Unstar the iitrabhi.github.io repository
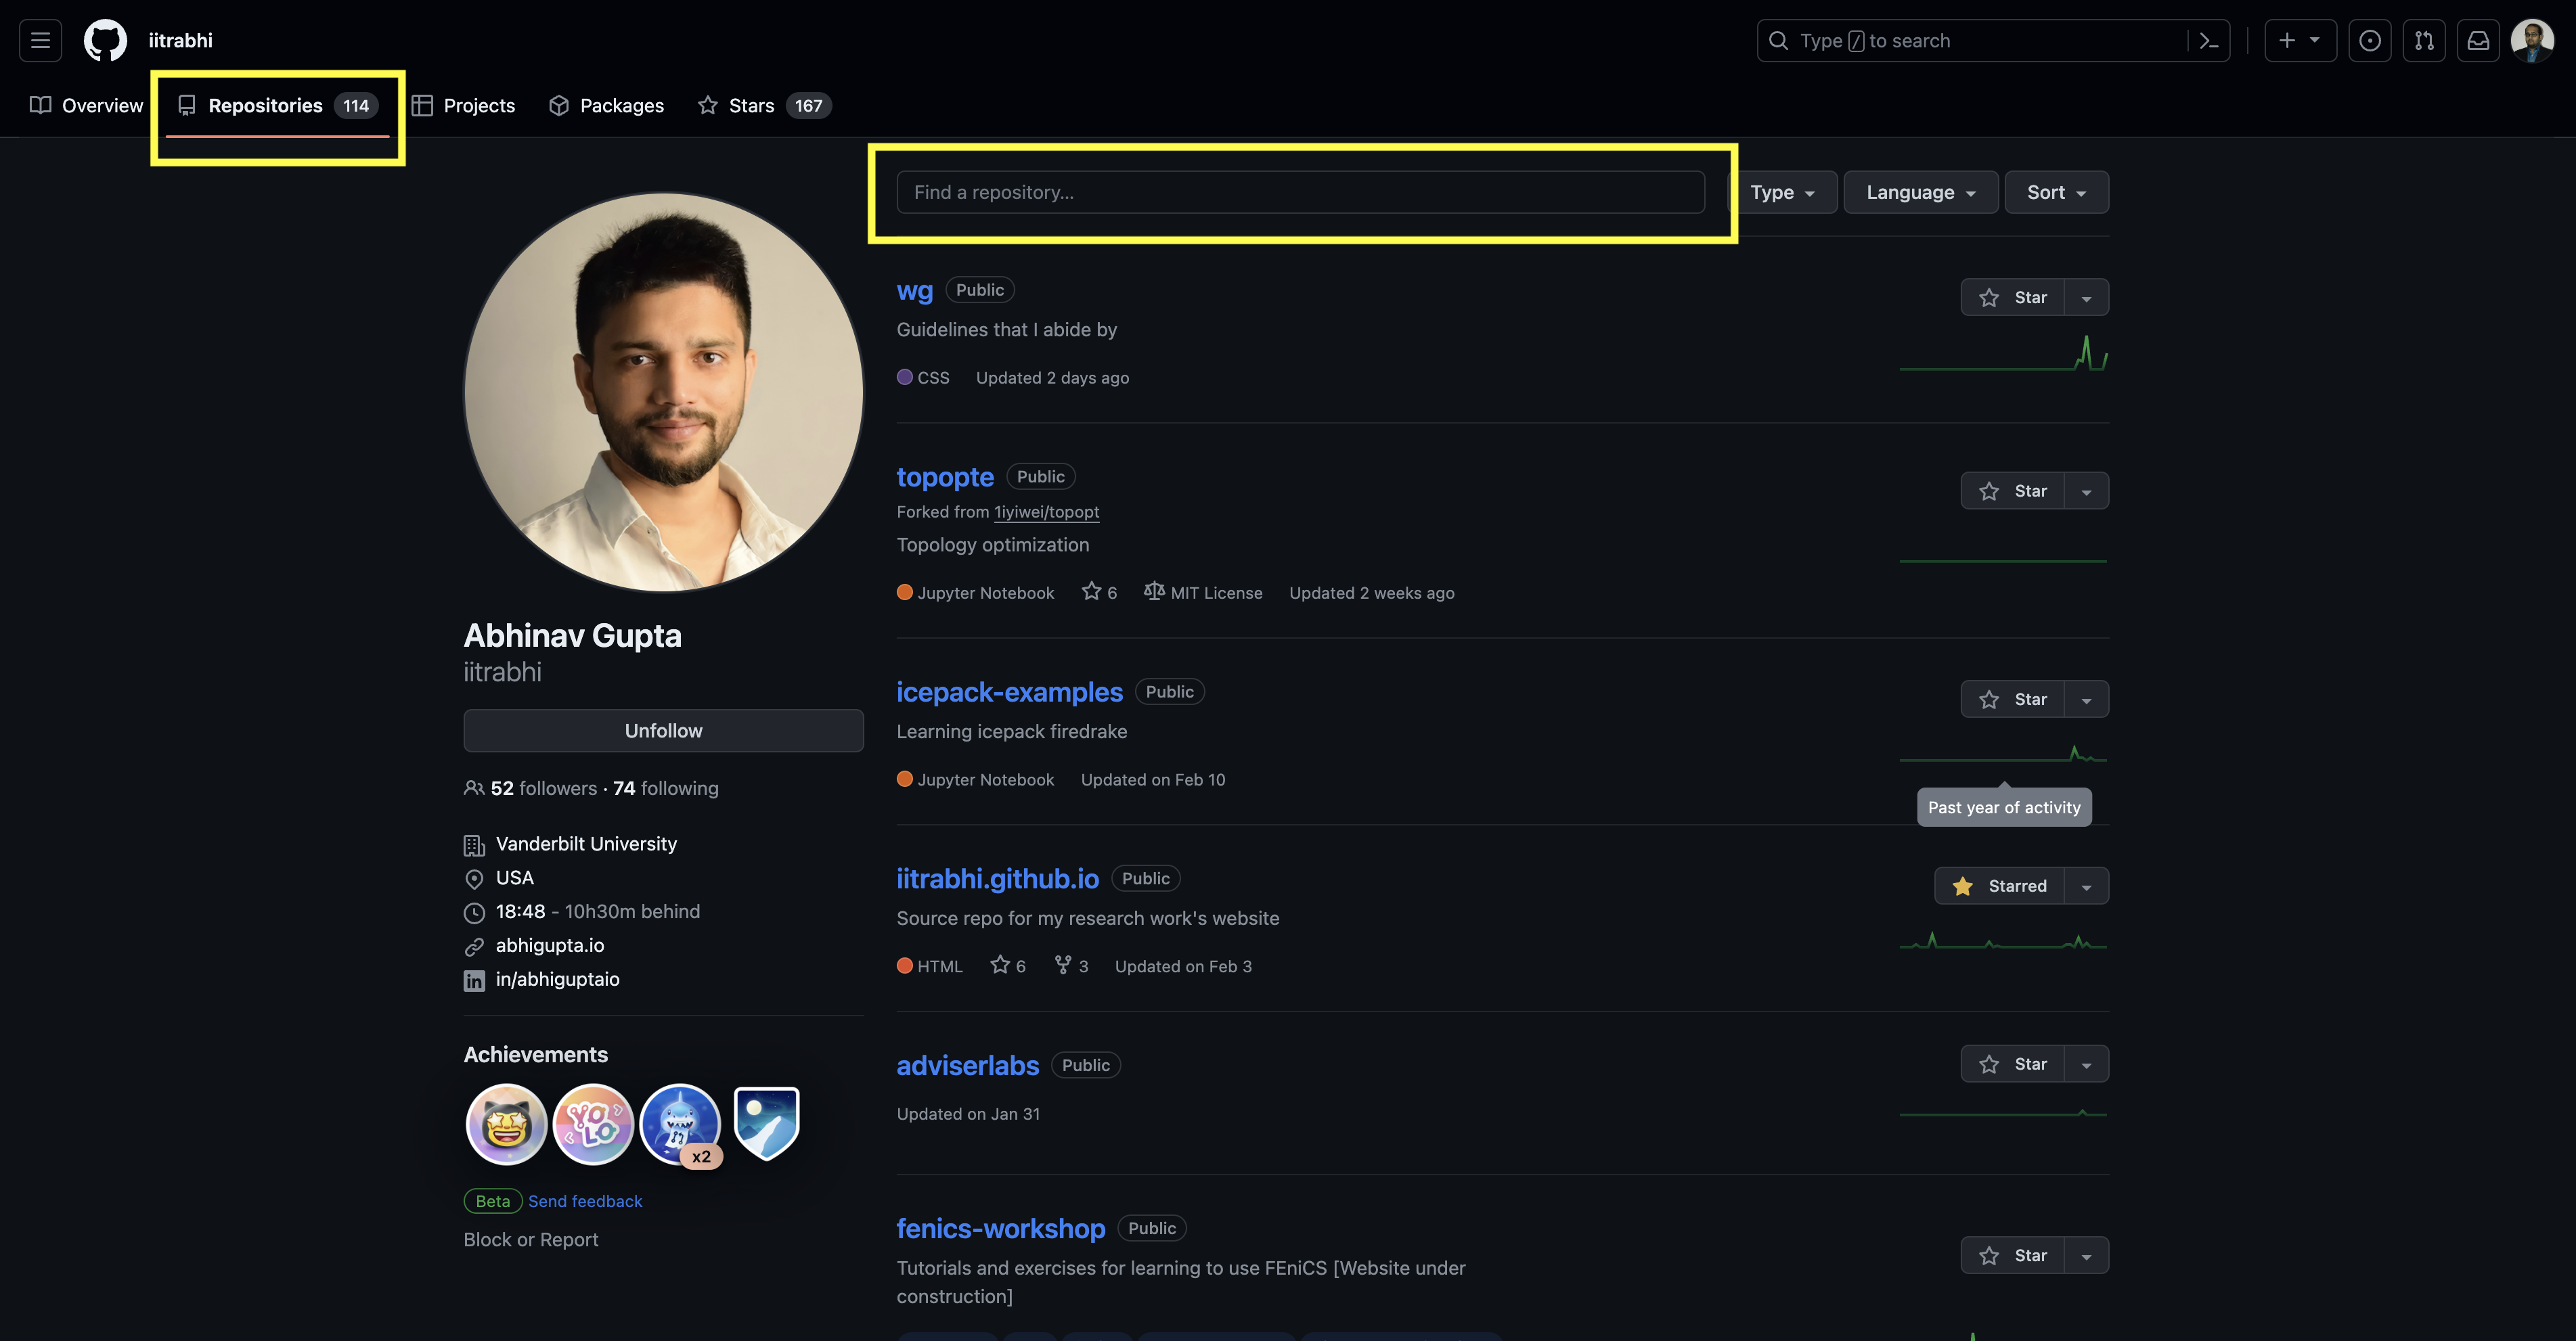 point(2000,886)
